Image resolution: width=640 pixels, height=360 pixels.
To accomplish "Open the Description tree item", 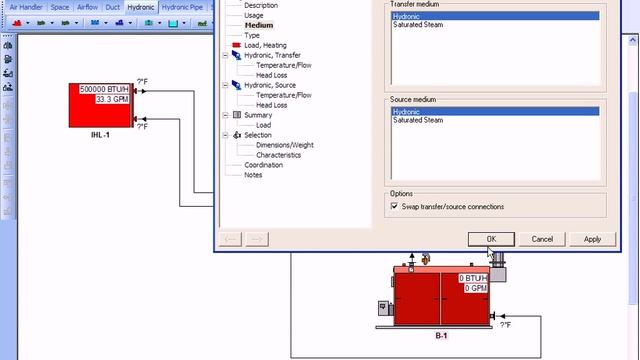I will 261,5.
